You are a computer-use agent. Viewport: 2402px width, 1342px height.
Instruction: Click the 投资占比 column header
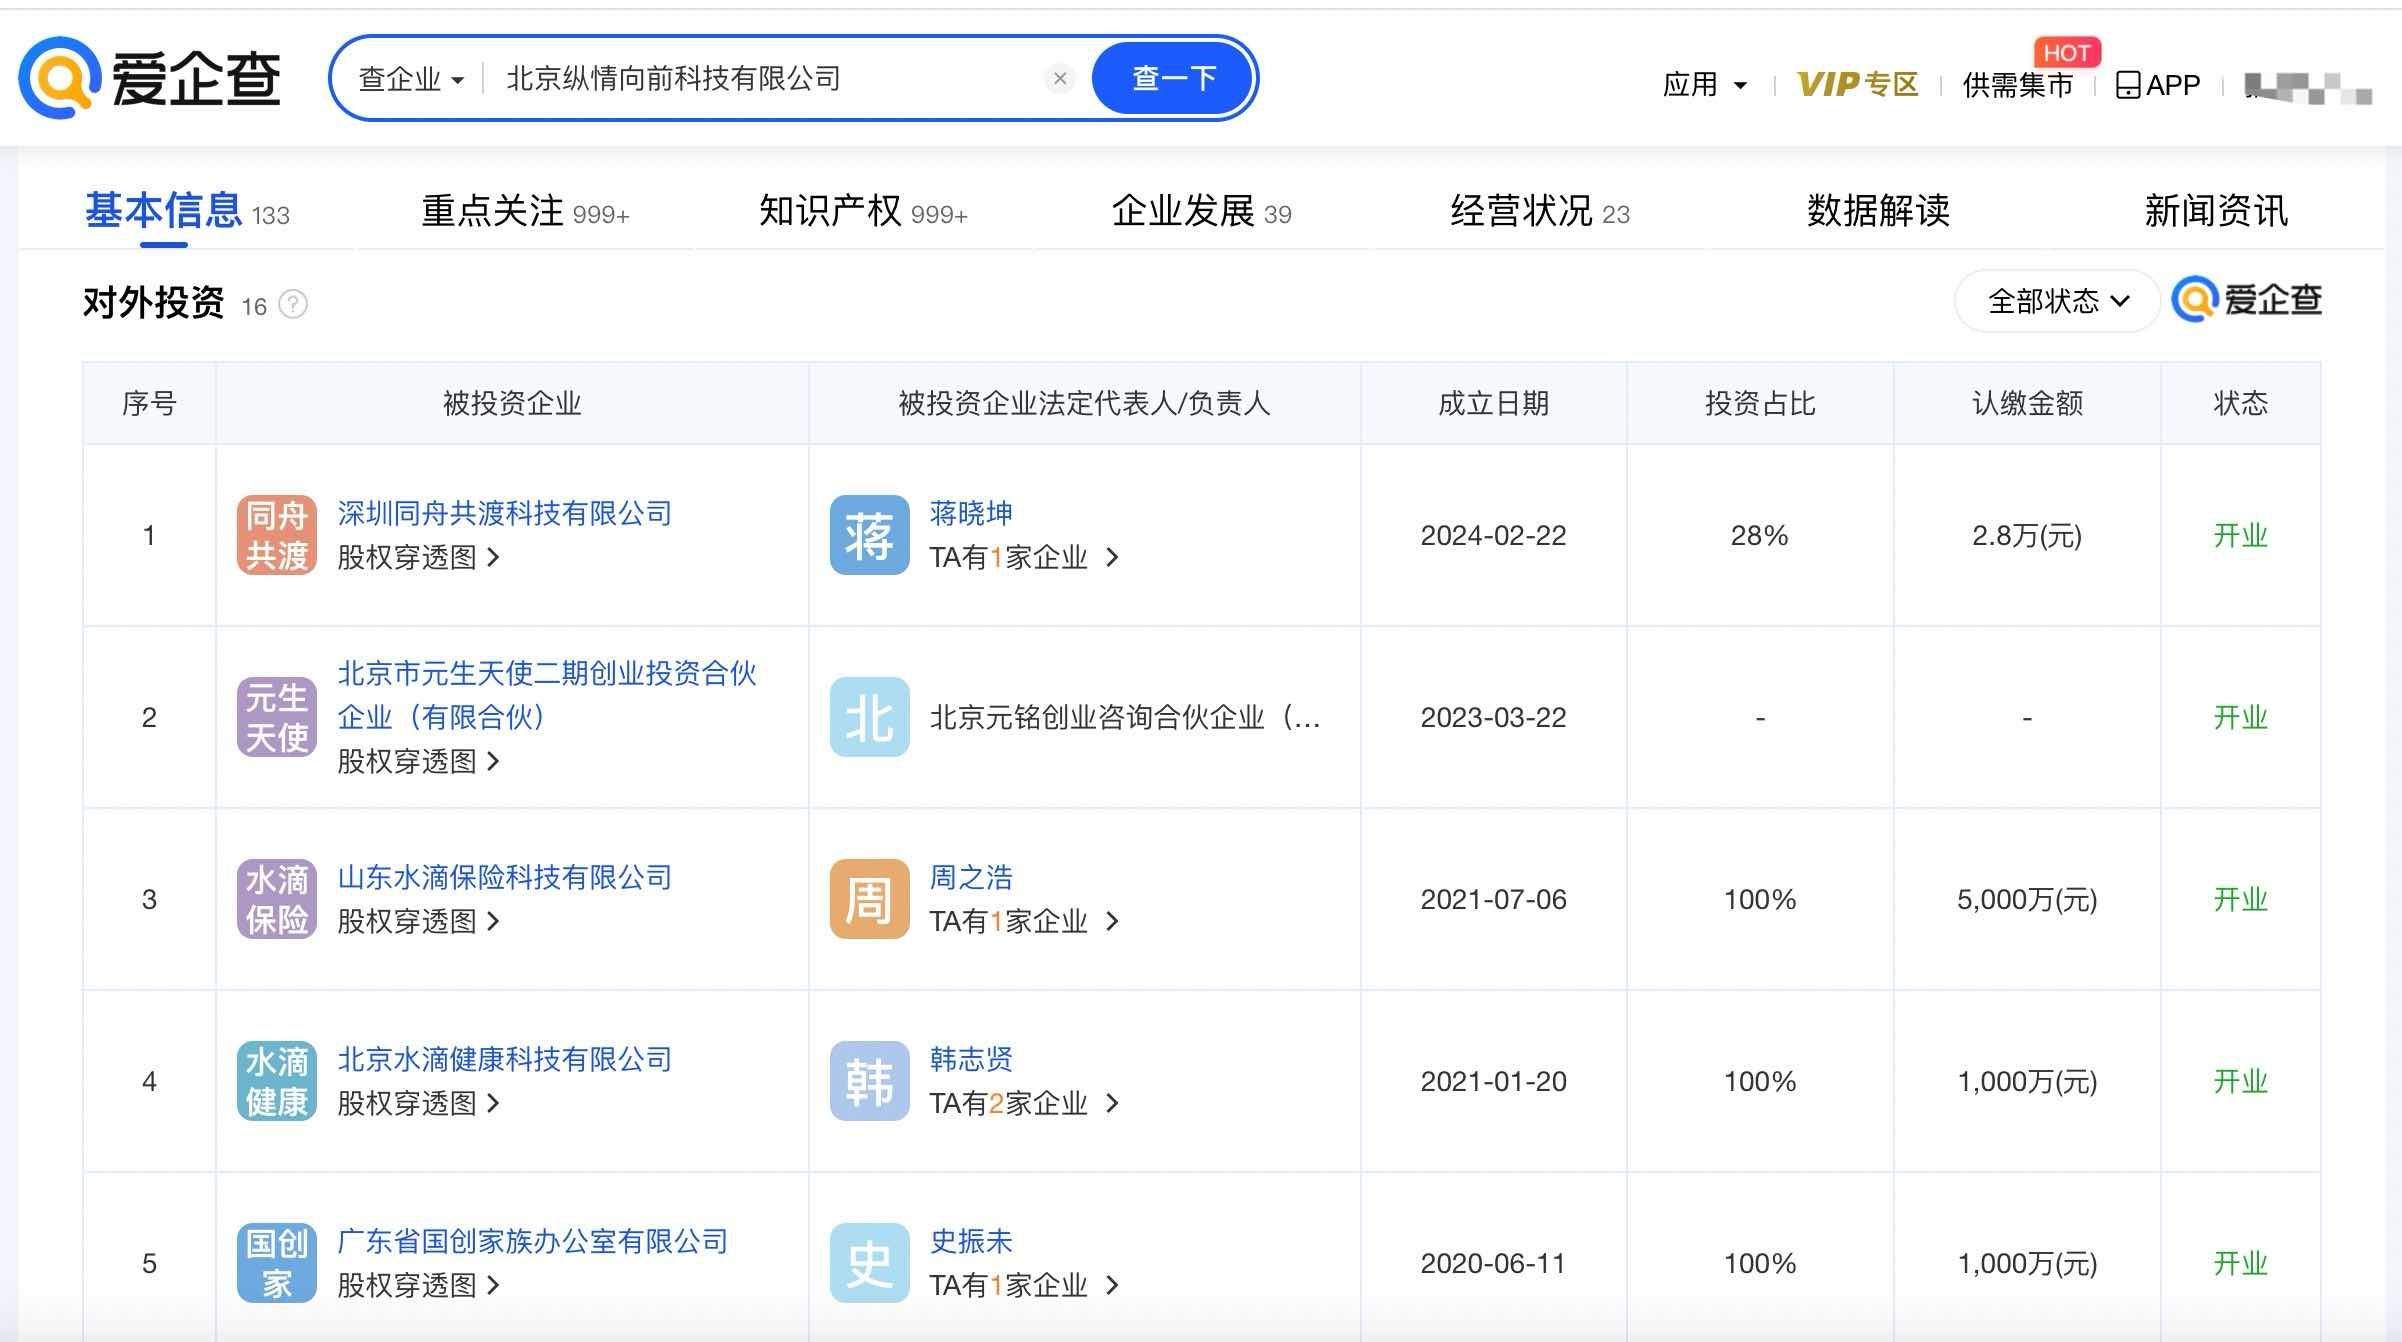(1760, 403)
